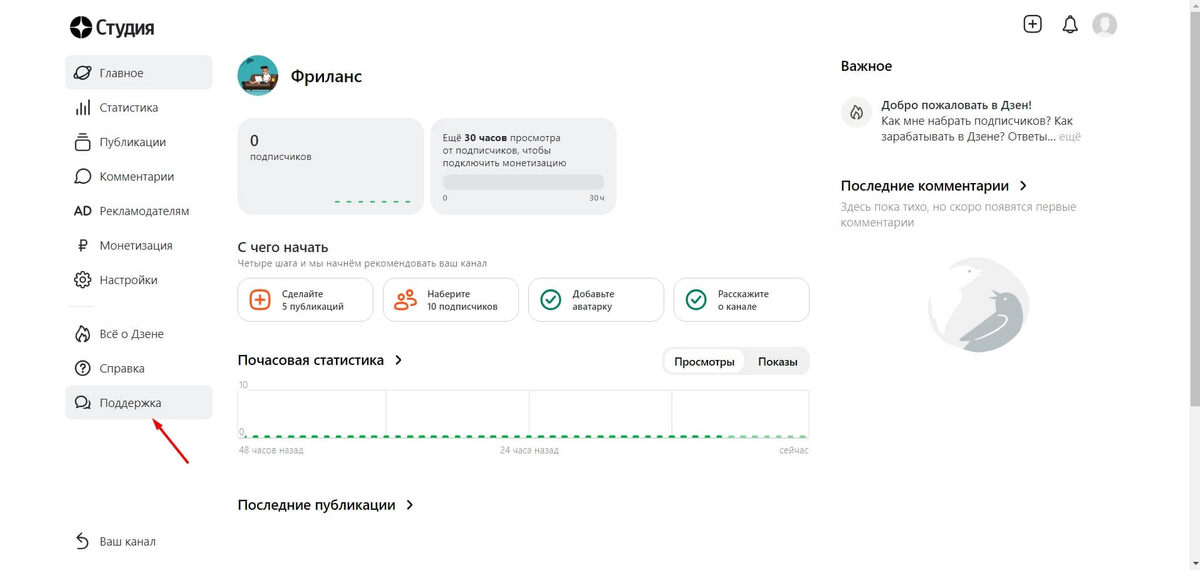Image resolution: width=1200 pixels, height=570 pixels.
Task: Open notifications bell icon
Action: (1070, 25)
